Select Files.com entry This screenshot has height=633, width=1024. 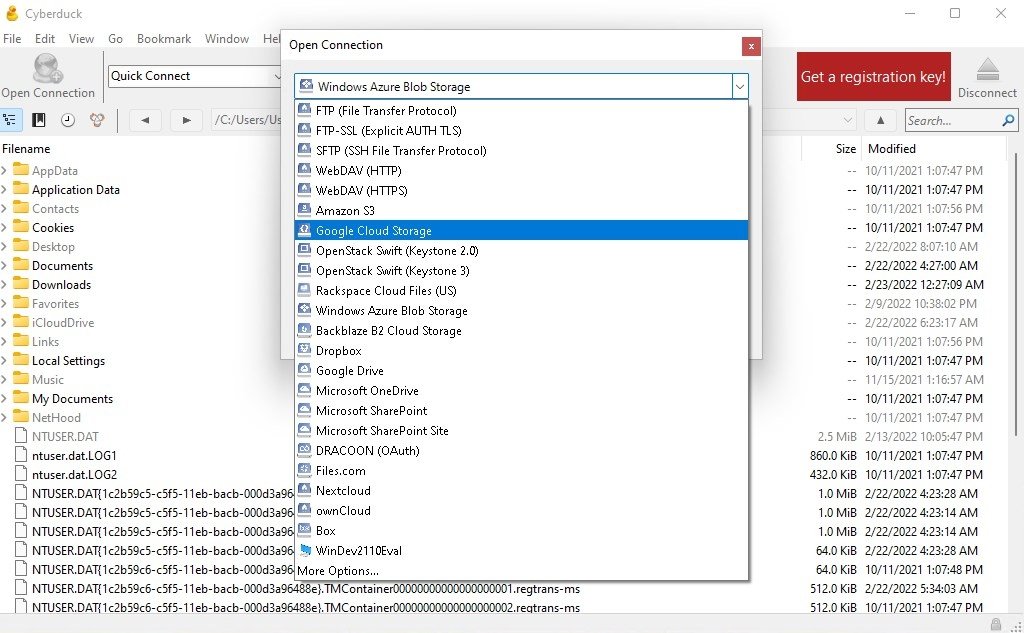(x=521, y=470)
